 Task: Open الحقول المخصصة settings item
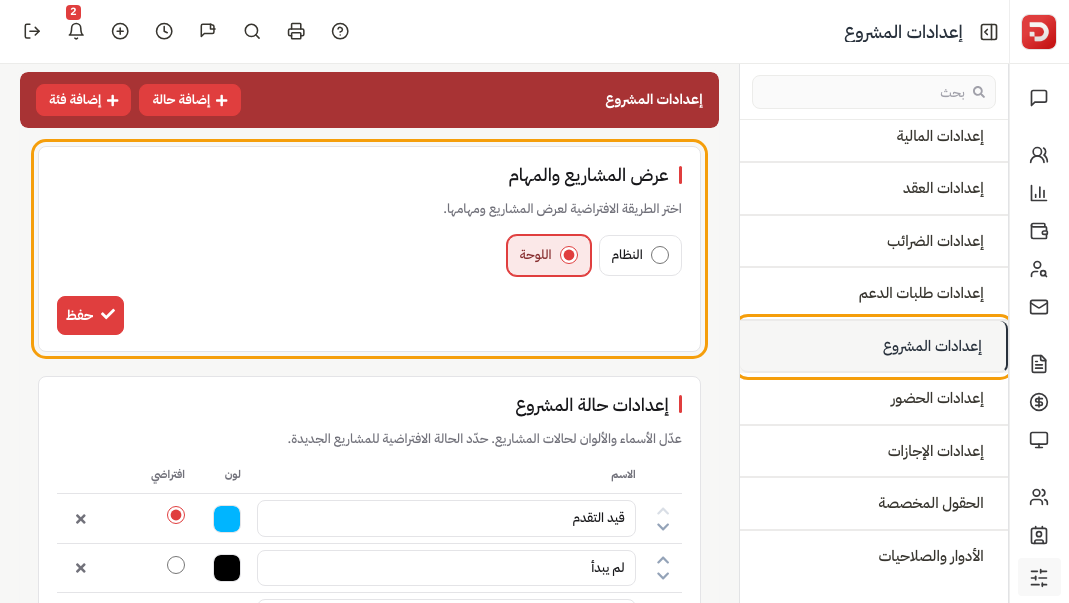[x=873, y=503]
